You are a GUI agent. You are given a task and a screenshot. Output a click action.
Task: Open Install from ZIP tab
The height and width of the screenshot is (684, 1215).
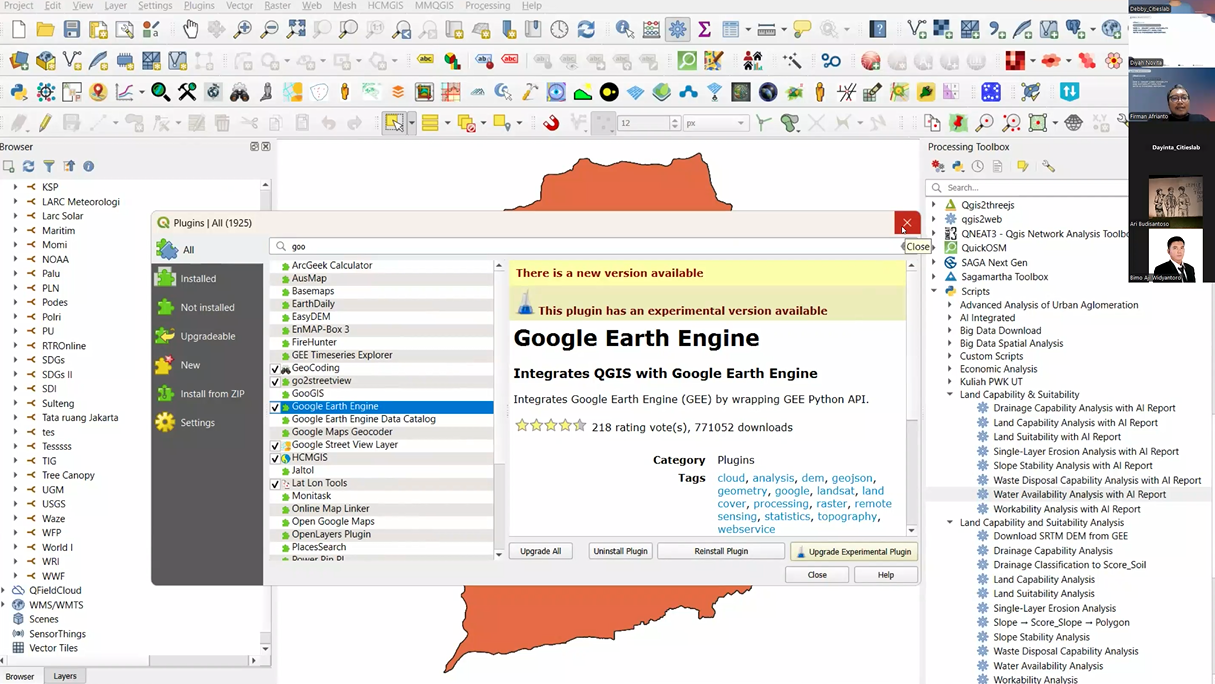[x=207, y=394]
